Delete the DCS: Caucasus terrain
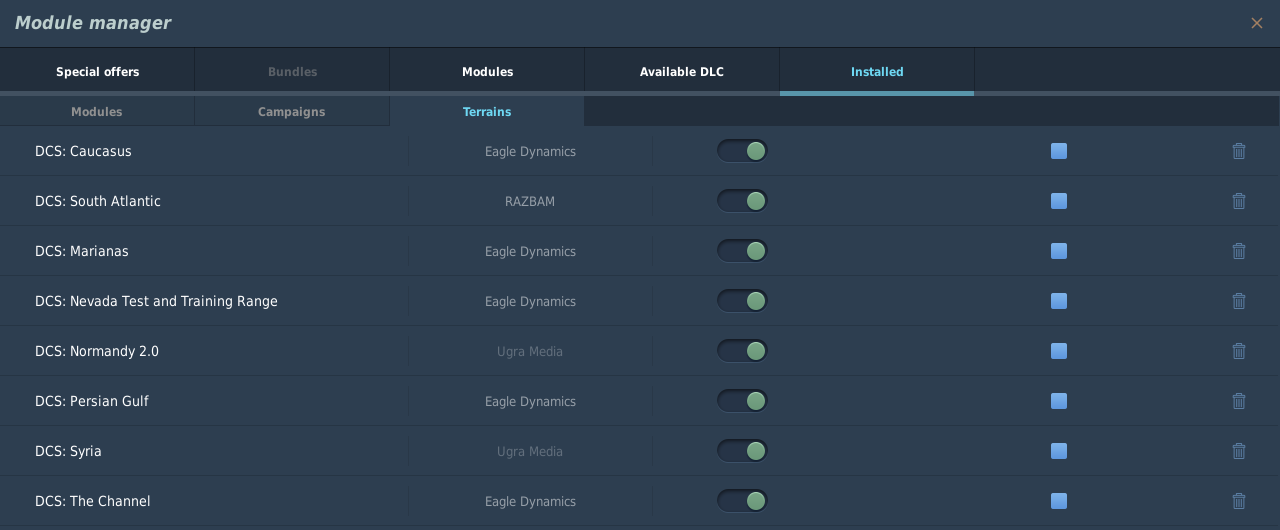Image resolution: width=1280 pixels, height=530 pixels. [x=1239, y=151]
